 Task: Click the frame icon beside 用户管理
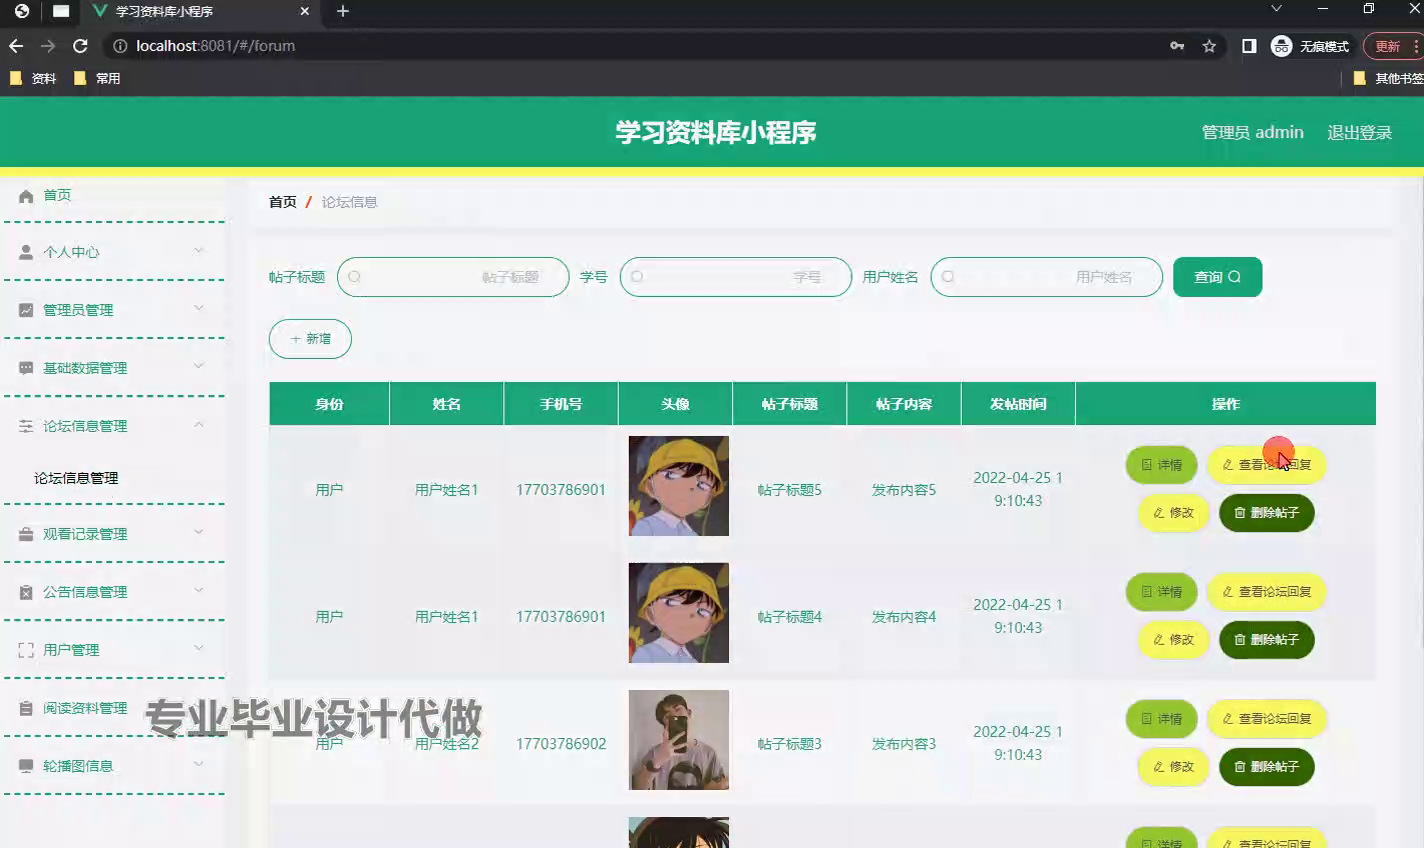tap(26, 650)
